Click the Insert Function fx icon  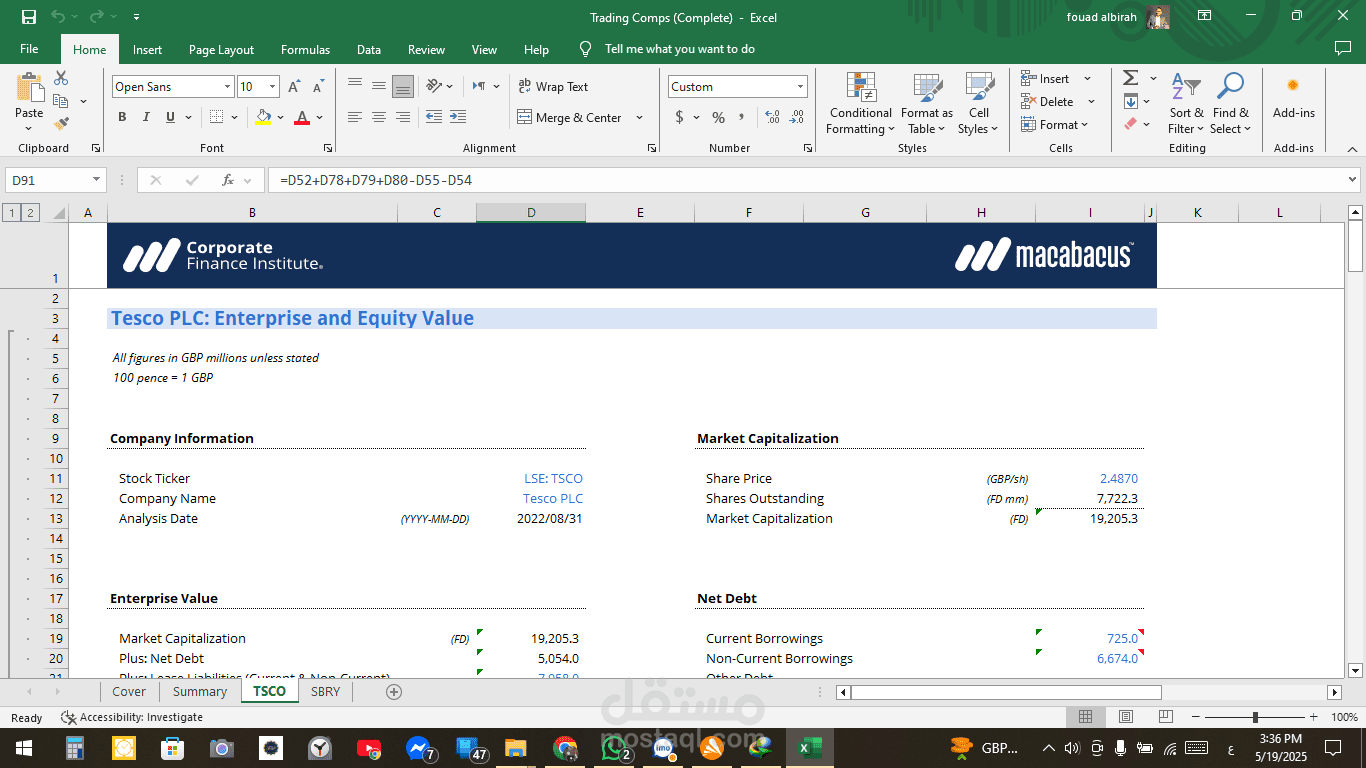(228, 180)
